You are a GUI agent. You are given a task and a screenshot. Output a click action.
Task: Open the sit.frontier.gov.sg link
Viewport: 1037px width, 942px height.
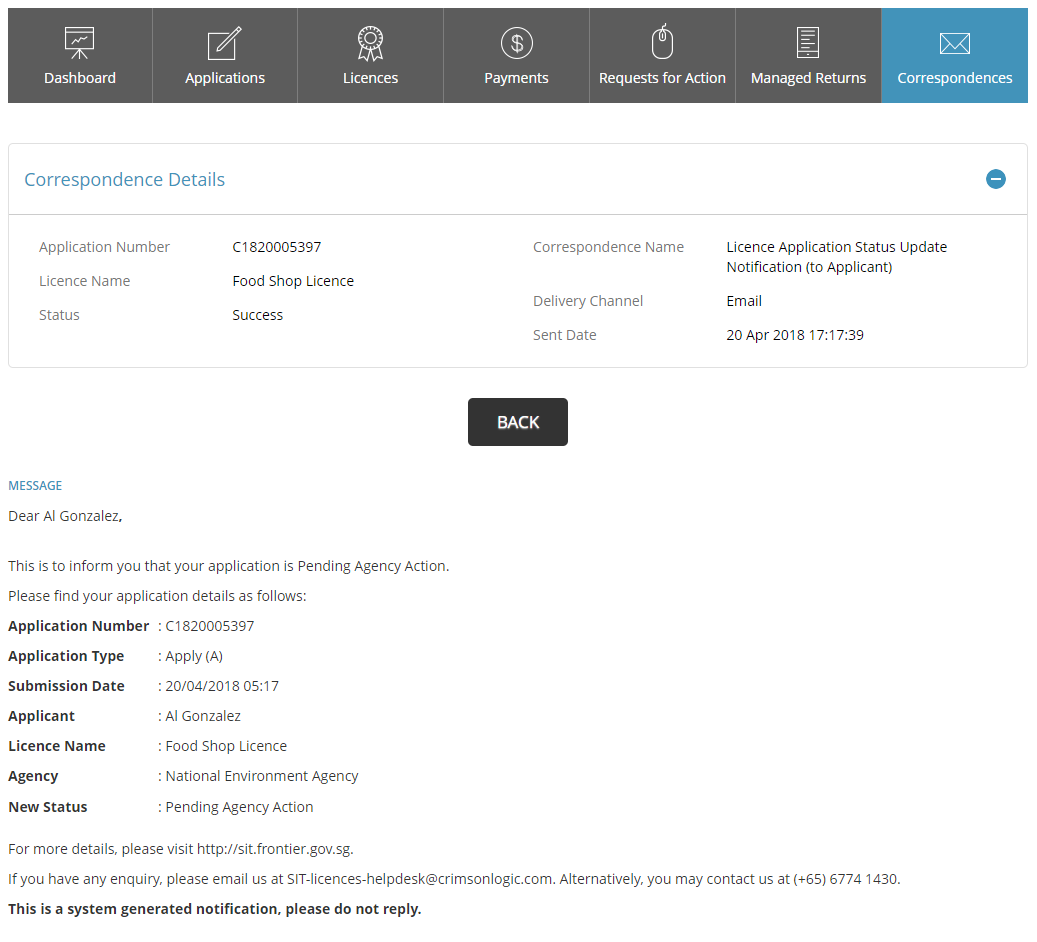click(274, 849)
